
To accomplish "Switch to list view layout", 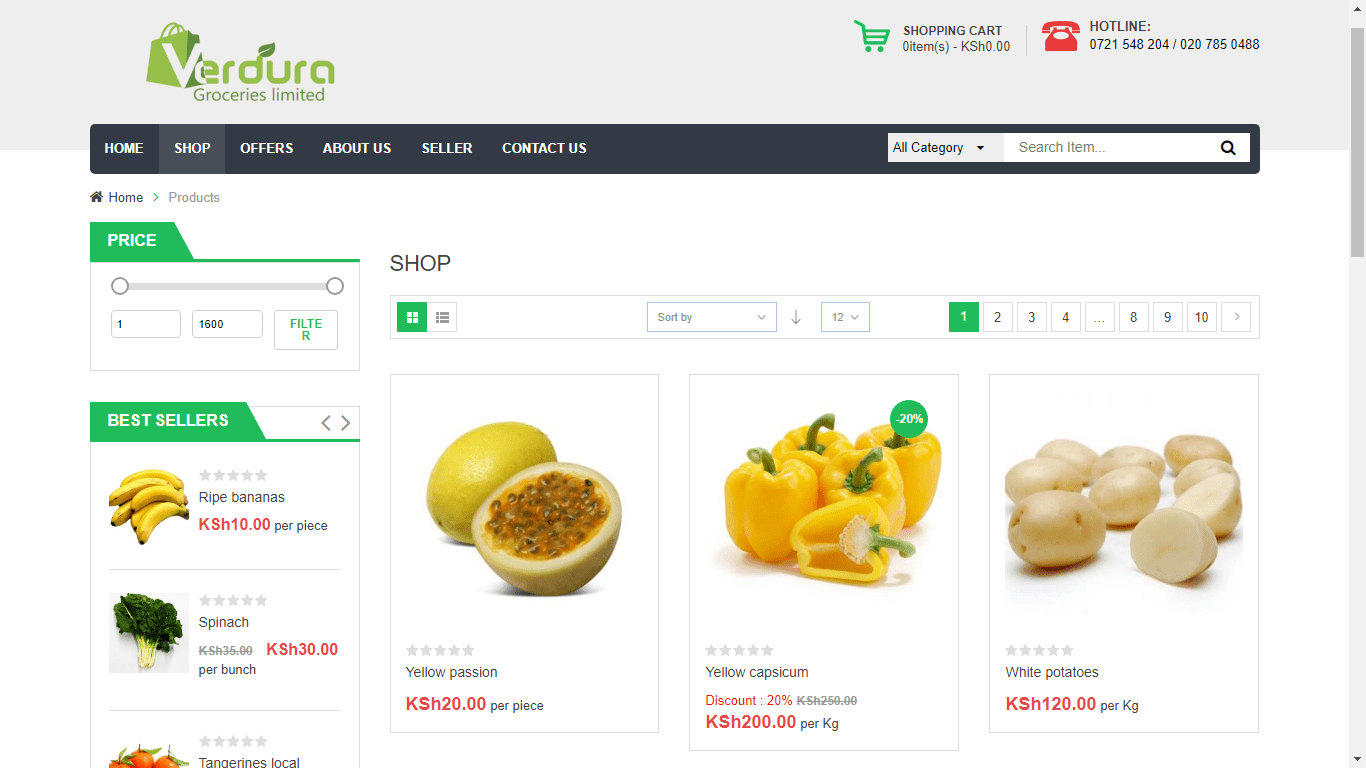I will (442, 317).
